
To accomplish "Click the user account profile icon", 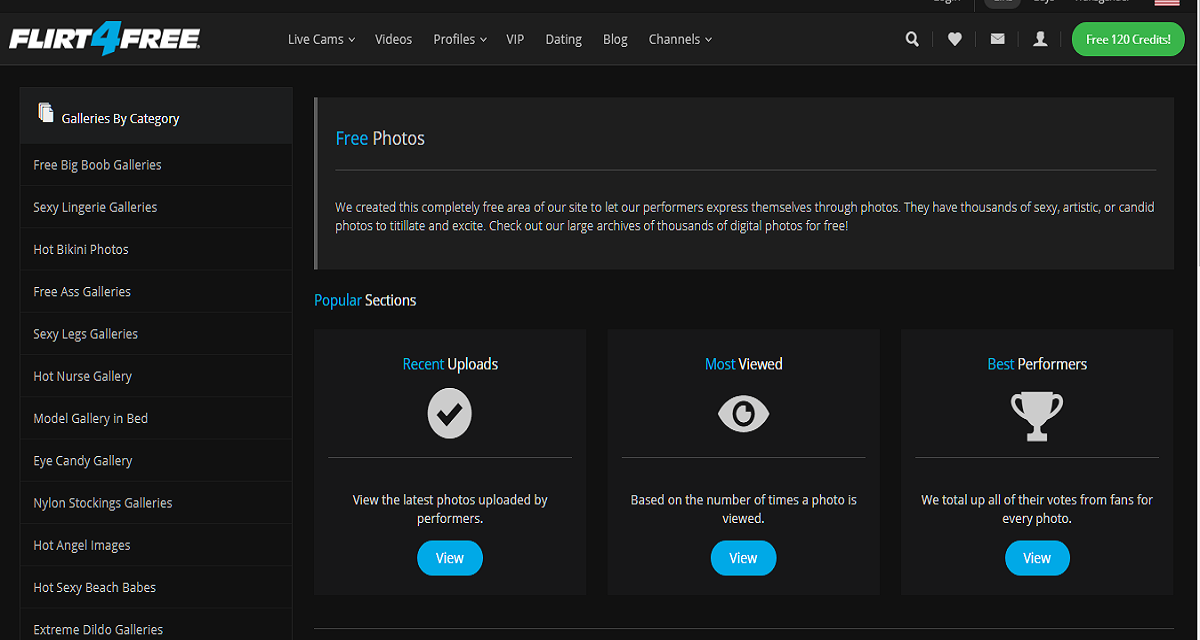I will pos(1040,39).
